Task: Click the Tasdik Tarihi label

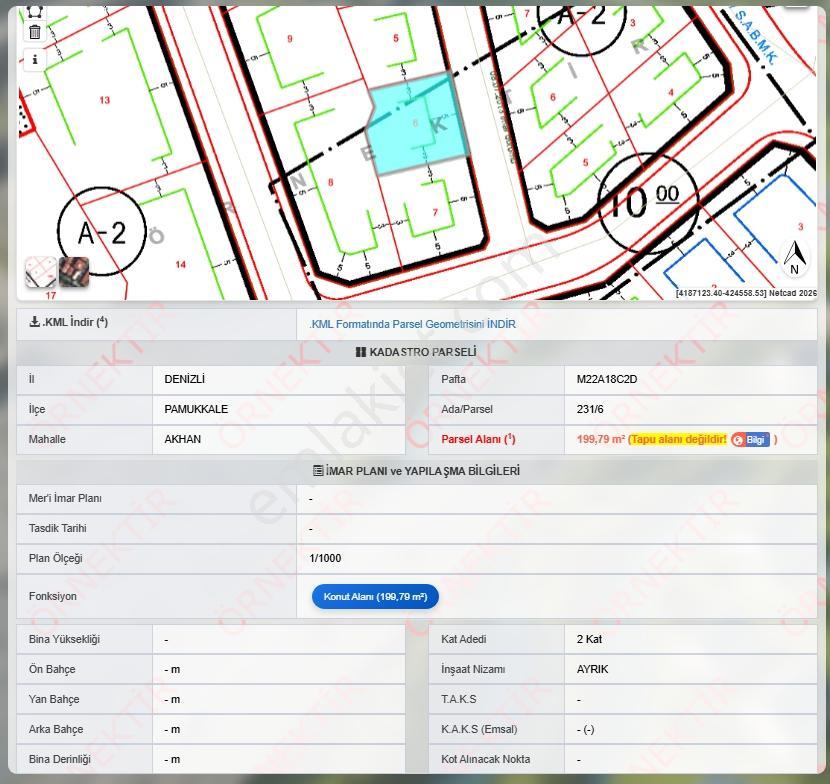Action: point(58,528)
